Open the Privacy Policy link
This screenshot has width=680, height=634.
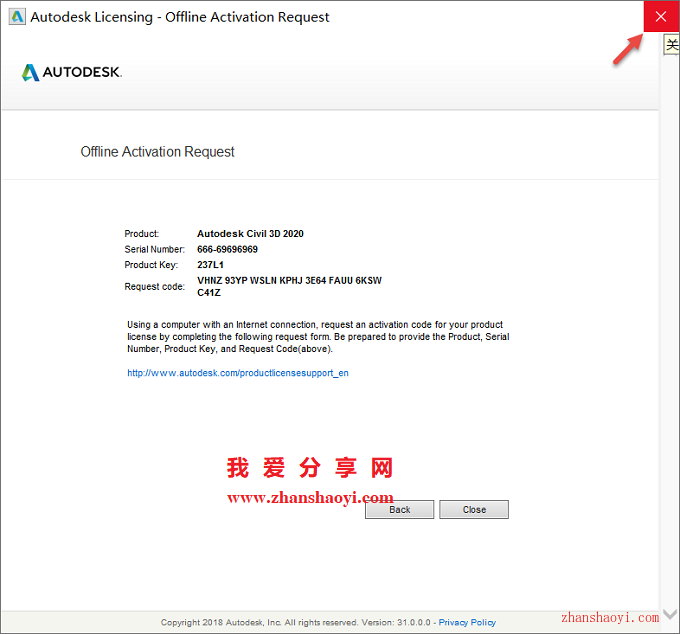point(467,622)
